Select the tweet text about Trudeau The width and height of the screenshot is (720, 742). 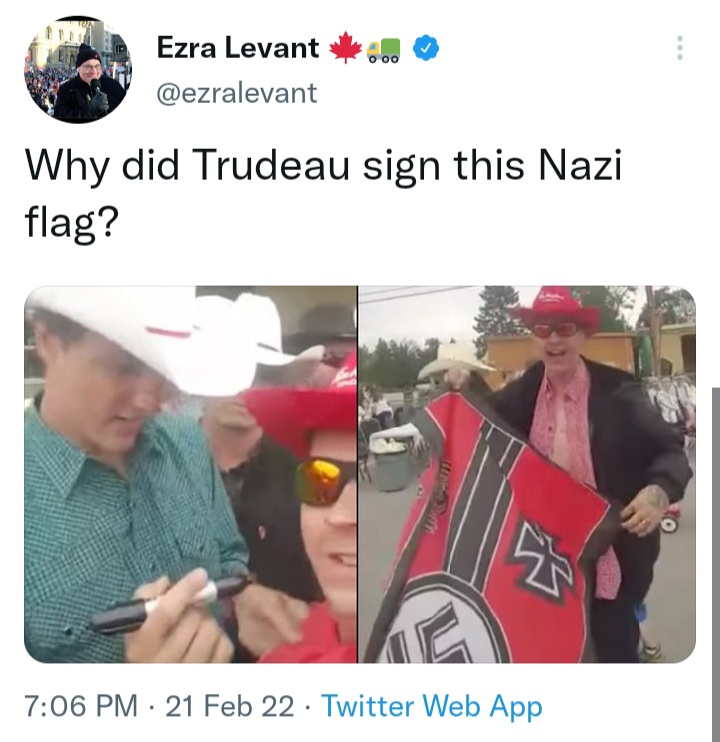[323, 193]
